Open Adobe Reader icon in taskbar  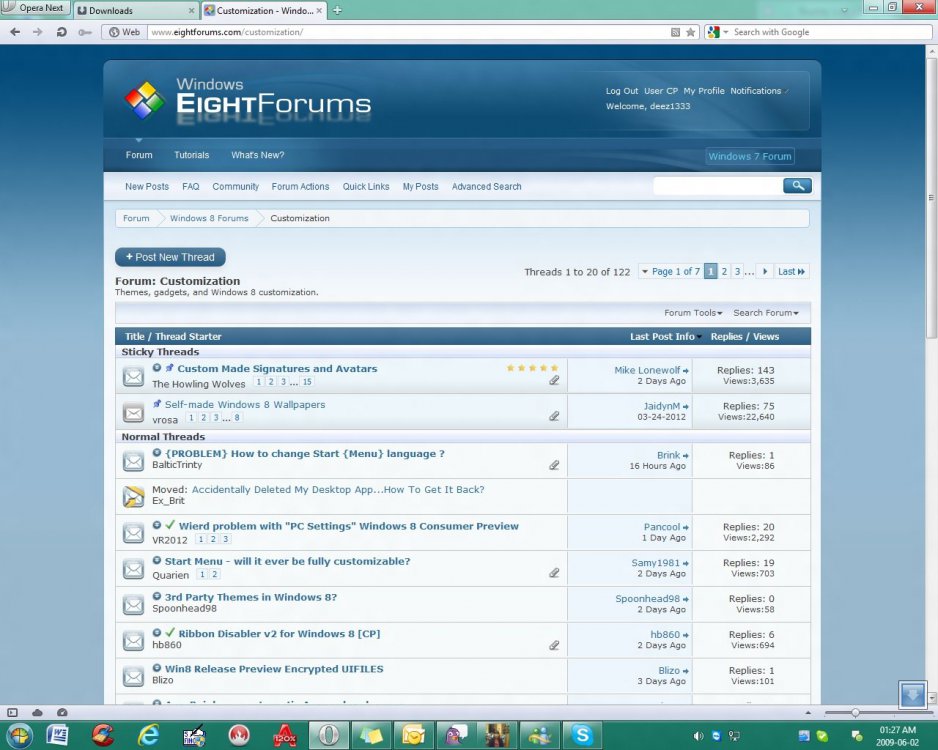coord(285,735)
